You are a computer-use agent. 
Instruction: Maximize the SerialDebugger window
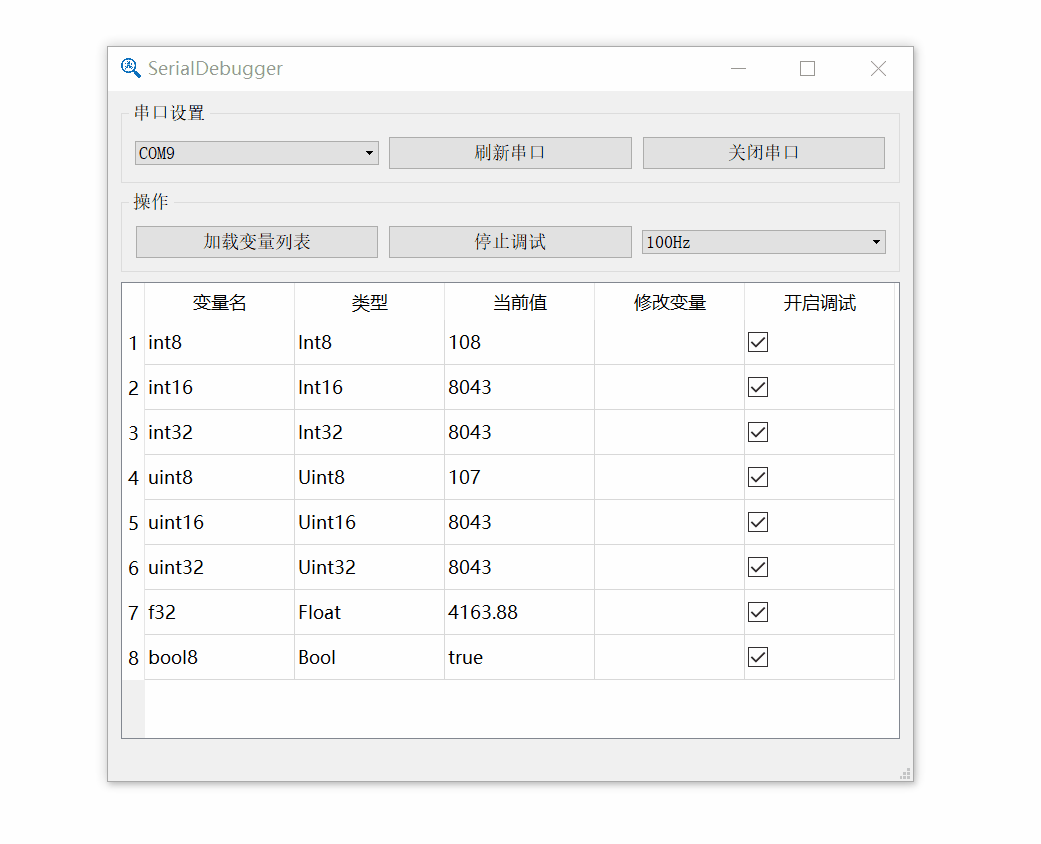tap(807, 68)
